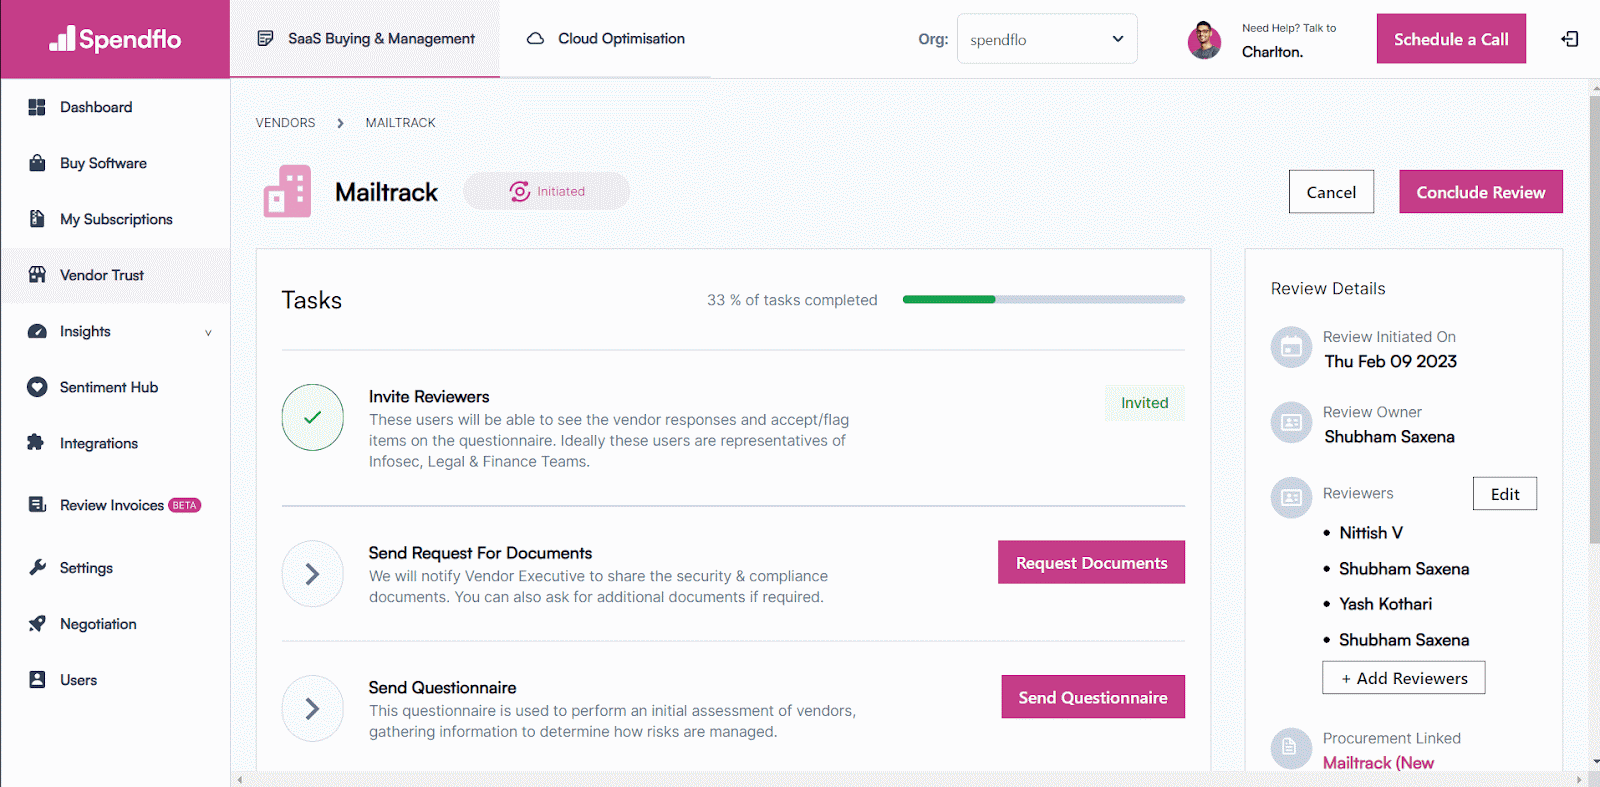Click the Negotiation rocket icon
Viewport: 1600px width, 787px height.
(37, 624)
